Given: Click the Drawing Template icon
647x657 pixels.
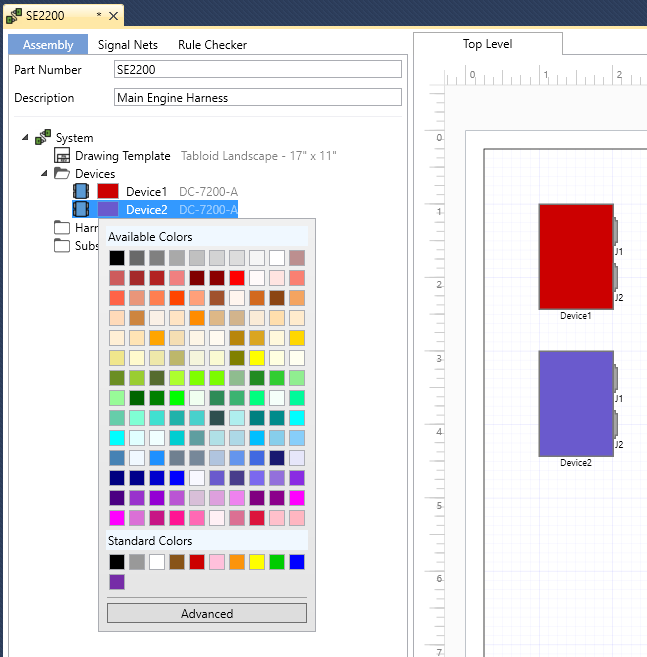Looking at the screenshot, I should 62,155.
